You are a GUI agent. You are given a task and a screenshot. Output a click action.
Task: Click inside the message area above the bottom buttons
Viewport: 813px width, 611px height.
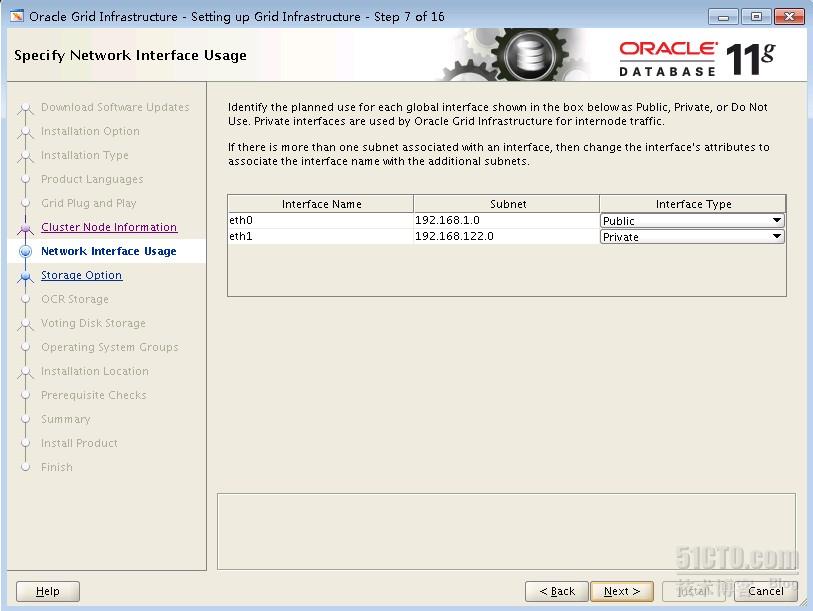pyautogui.click(x=506, y=532)
